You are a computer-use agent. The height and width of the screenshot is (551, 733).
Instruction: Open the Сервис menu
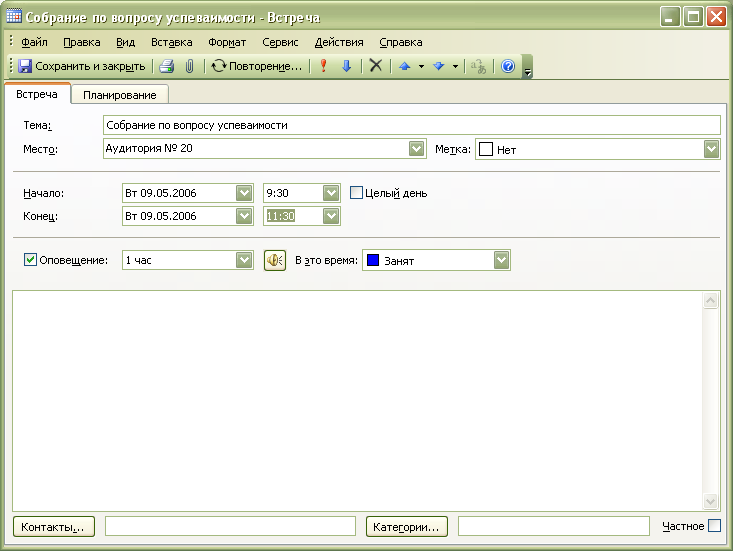(280, 42)
